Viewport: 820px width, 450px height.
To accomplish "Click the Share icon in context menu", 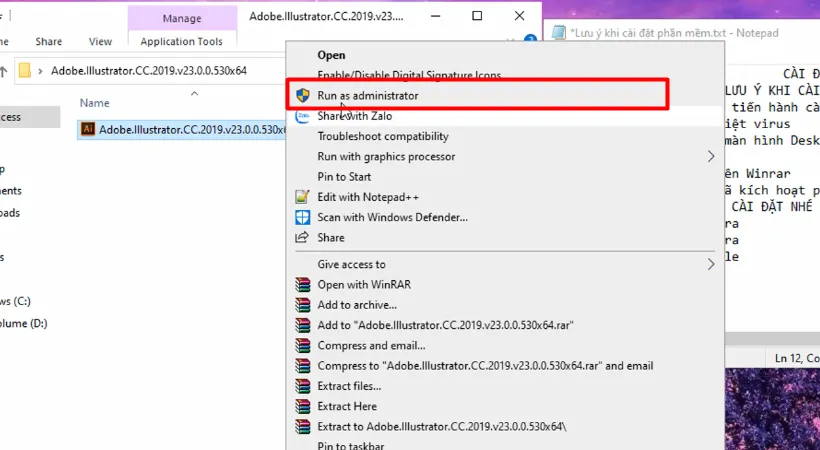I will coord(302,238).
